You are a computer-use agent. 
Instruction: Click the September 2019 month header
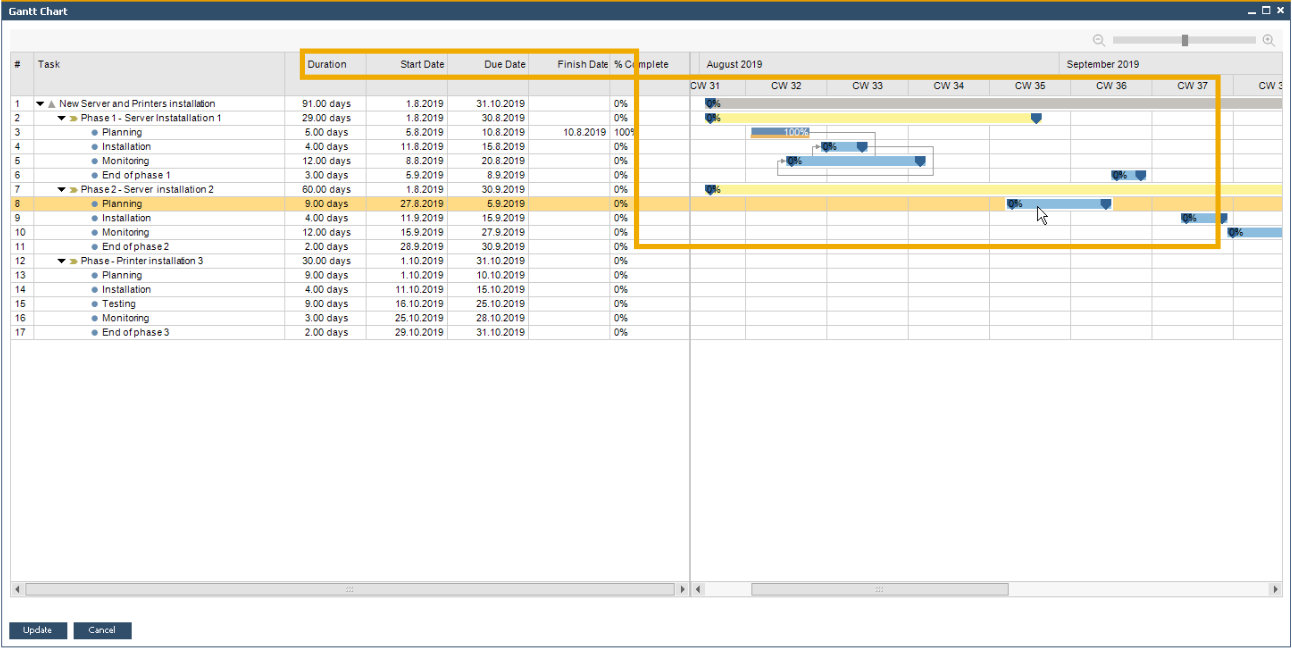[1103, 64]
